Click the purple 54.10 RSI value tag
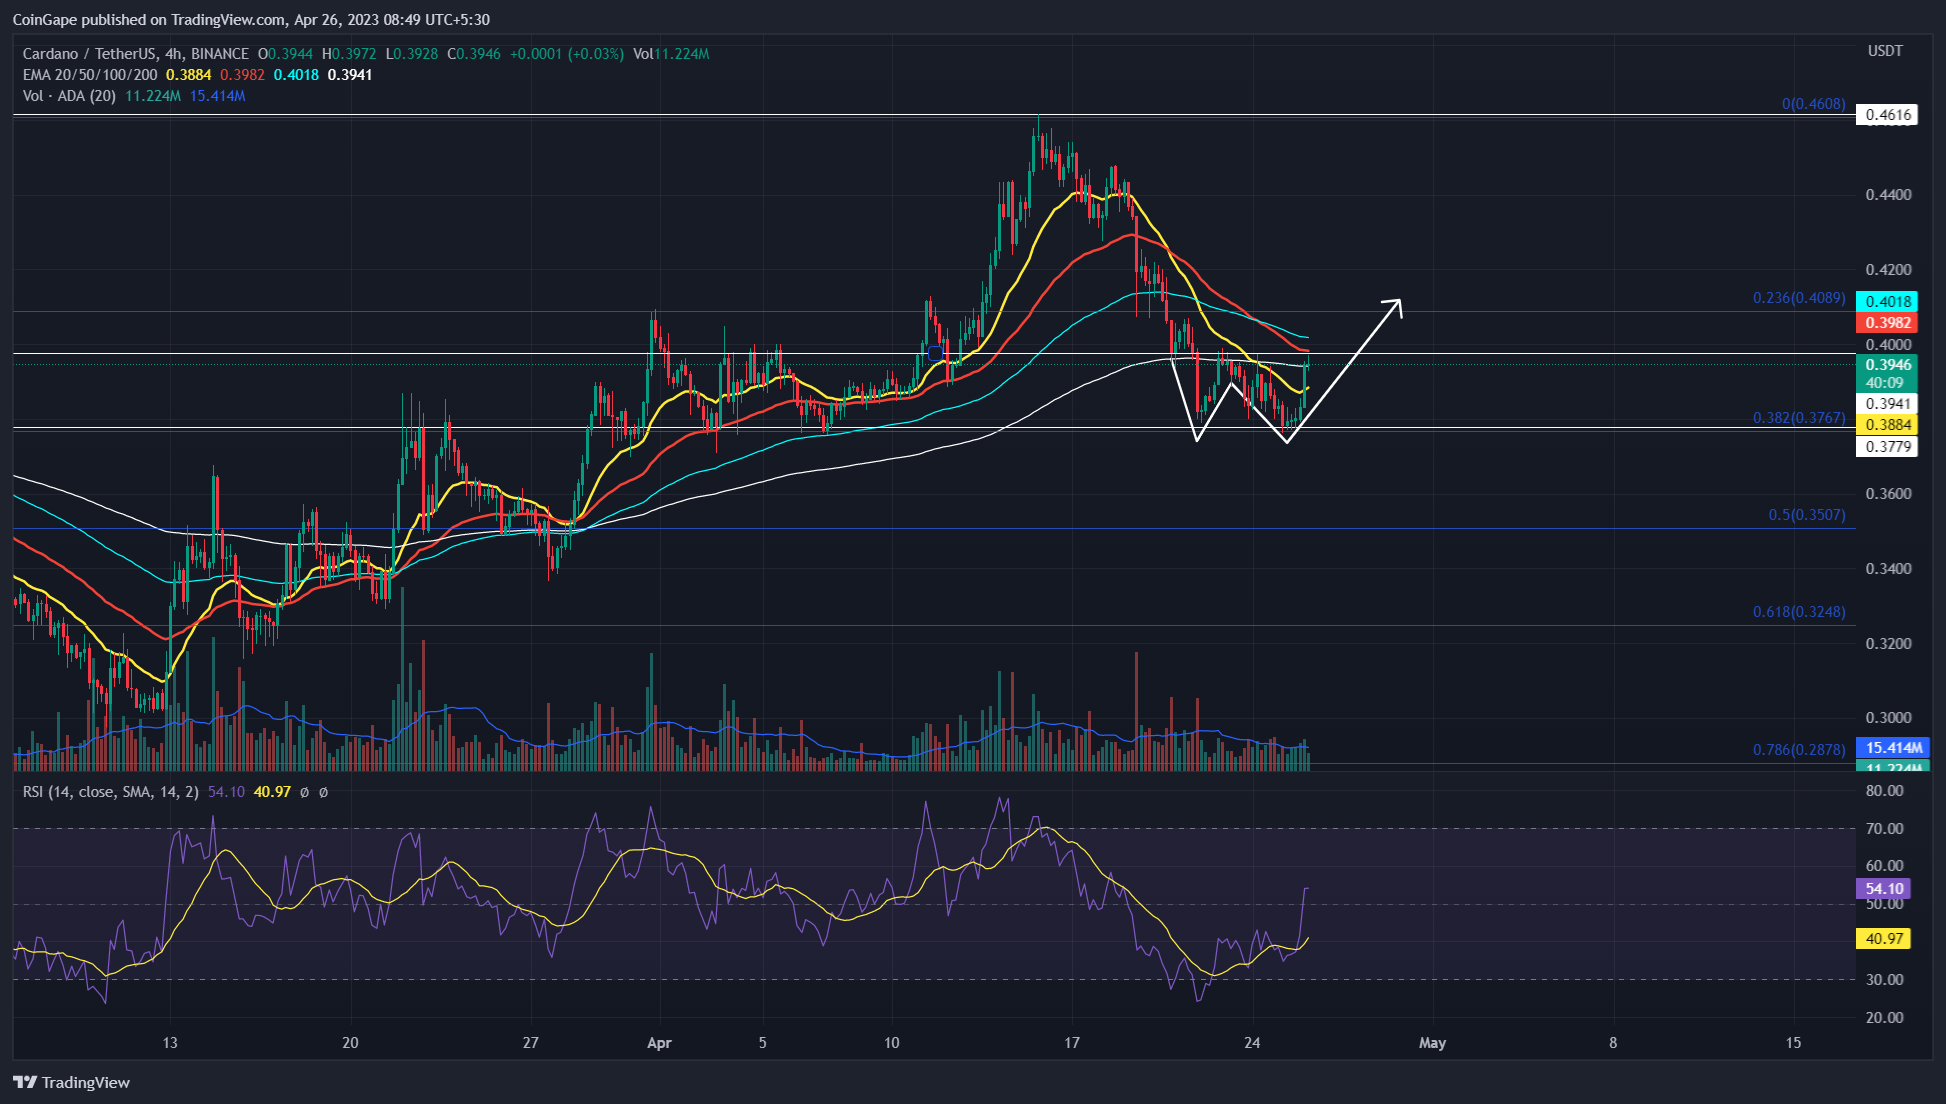The width and height of the screenshot is (1946, 1104). click(x=1883, y=889)
